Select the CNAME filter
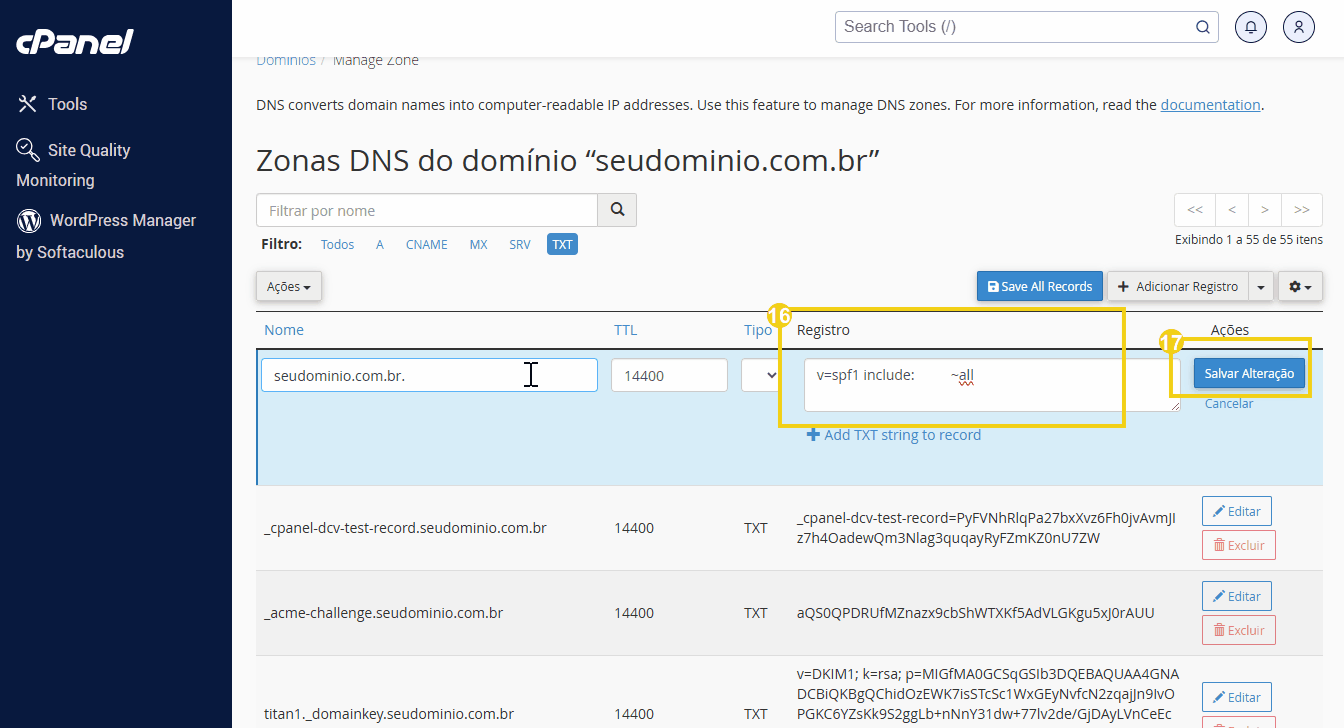This screenshot has width=1344, height=728. 427,244
